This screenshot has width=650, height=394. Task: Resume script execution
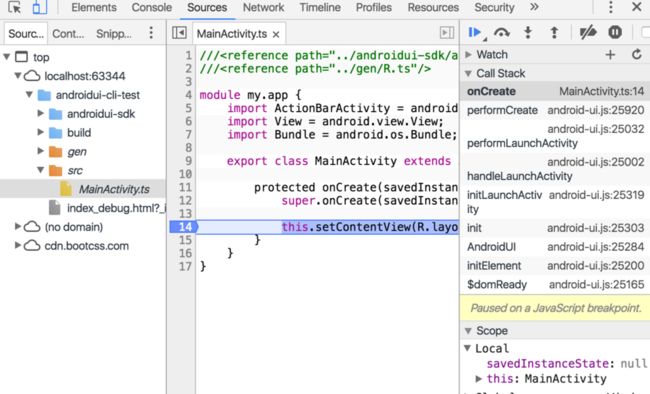tap(475, 32)
